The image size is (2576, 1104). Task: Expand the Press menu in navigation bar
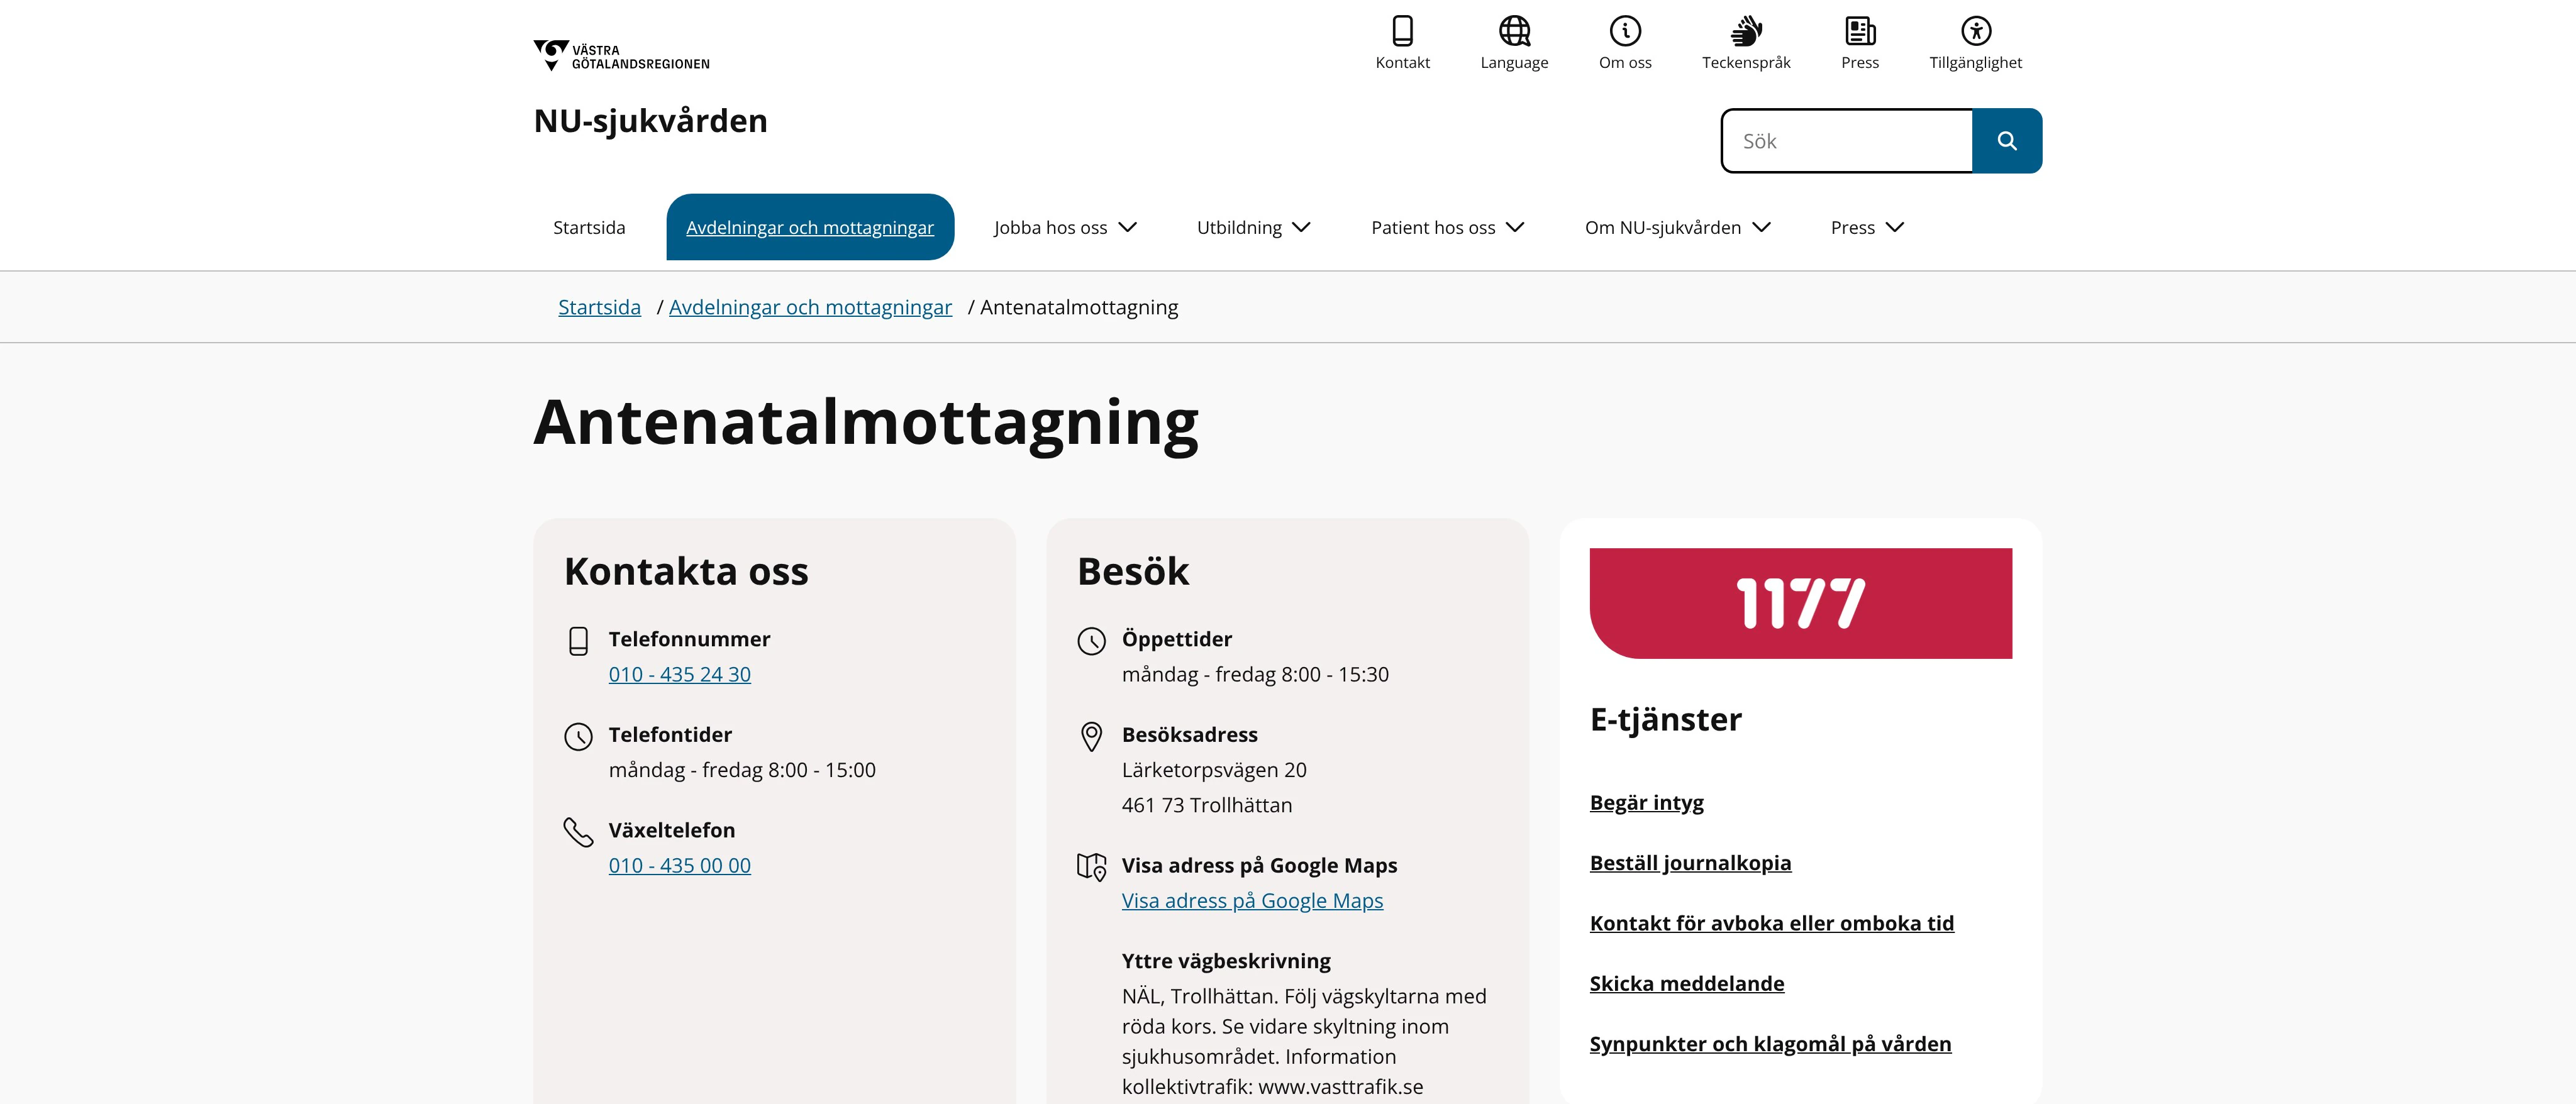click(1867, 228)
